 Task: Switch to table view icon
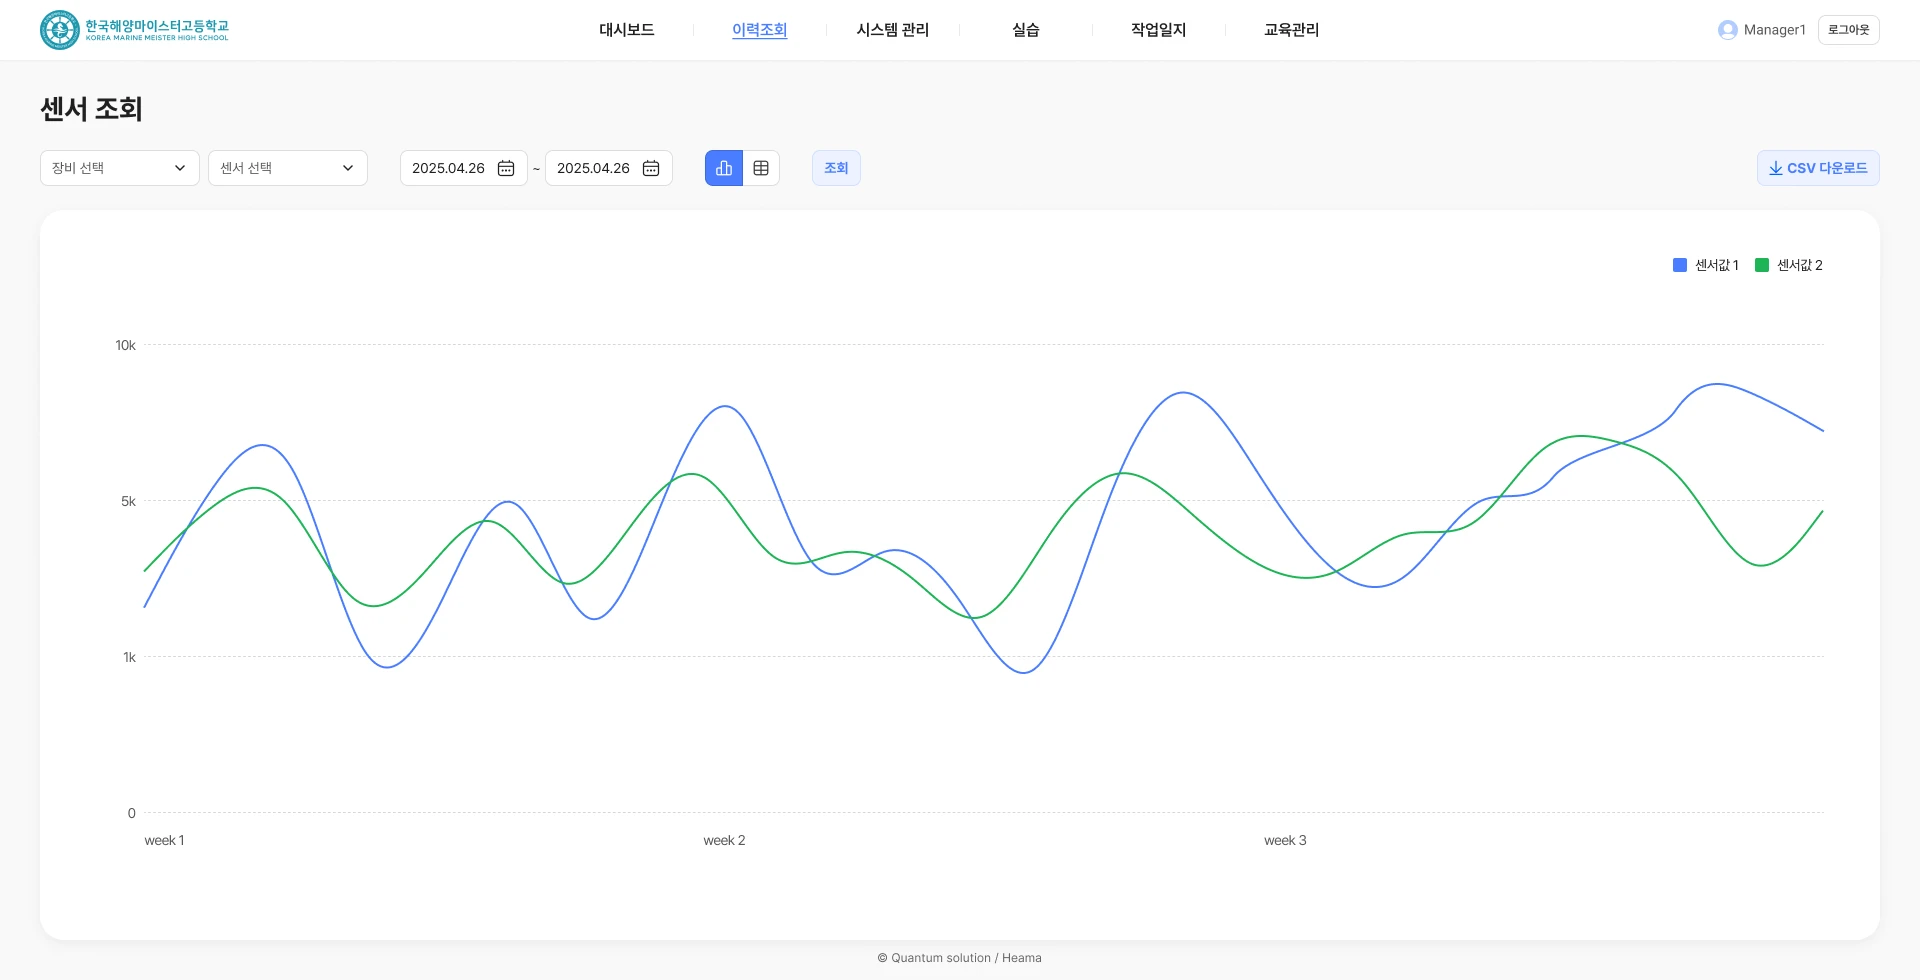(761, 168)
